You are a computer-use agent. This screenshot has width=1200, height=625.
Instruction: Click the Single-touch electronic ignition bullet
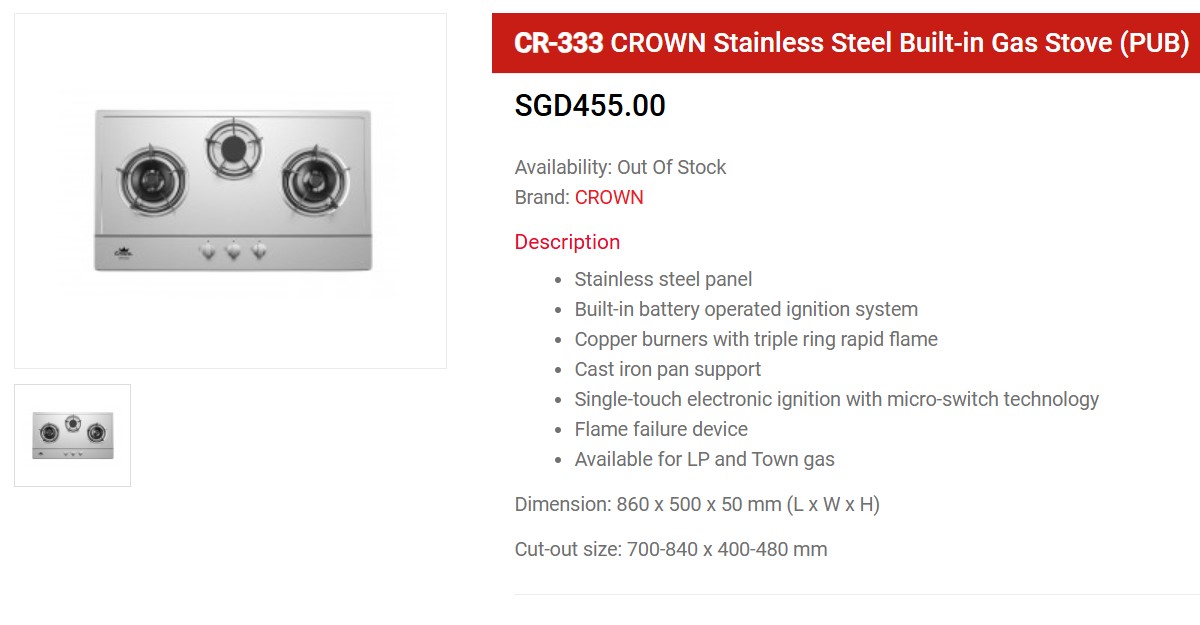[x=836, y=399]
